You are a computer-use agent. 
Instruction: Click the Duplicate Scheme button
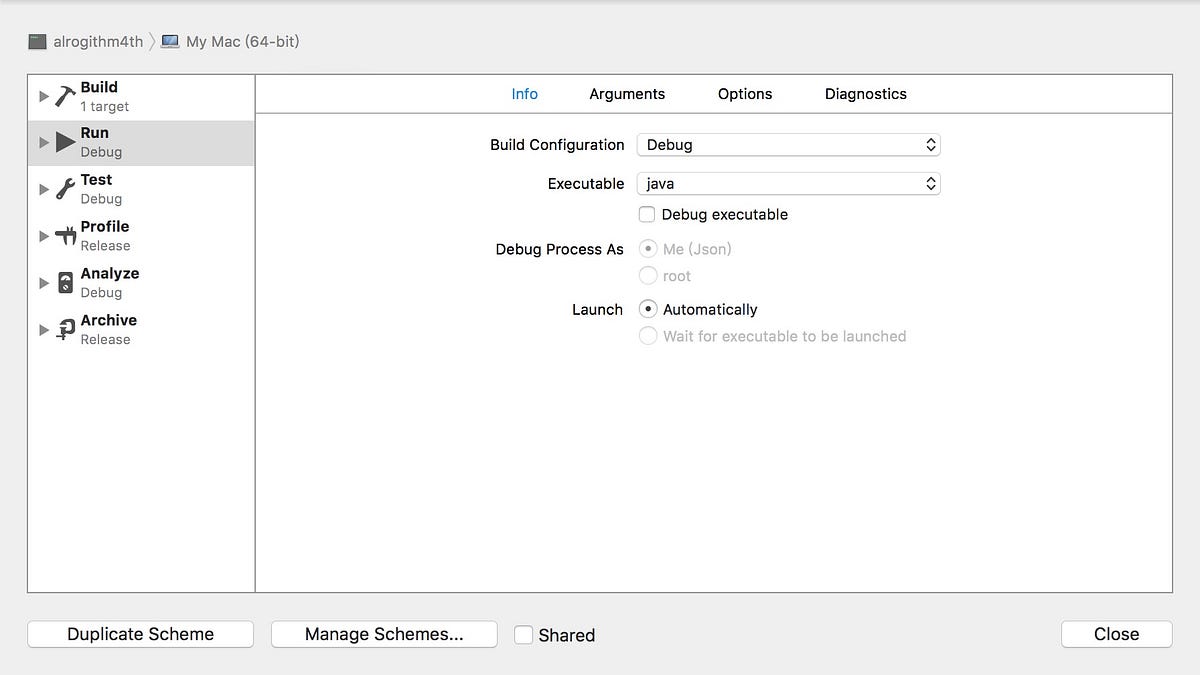(x=140, y=634)
